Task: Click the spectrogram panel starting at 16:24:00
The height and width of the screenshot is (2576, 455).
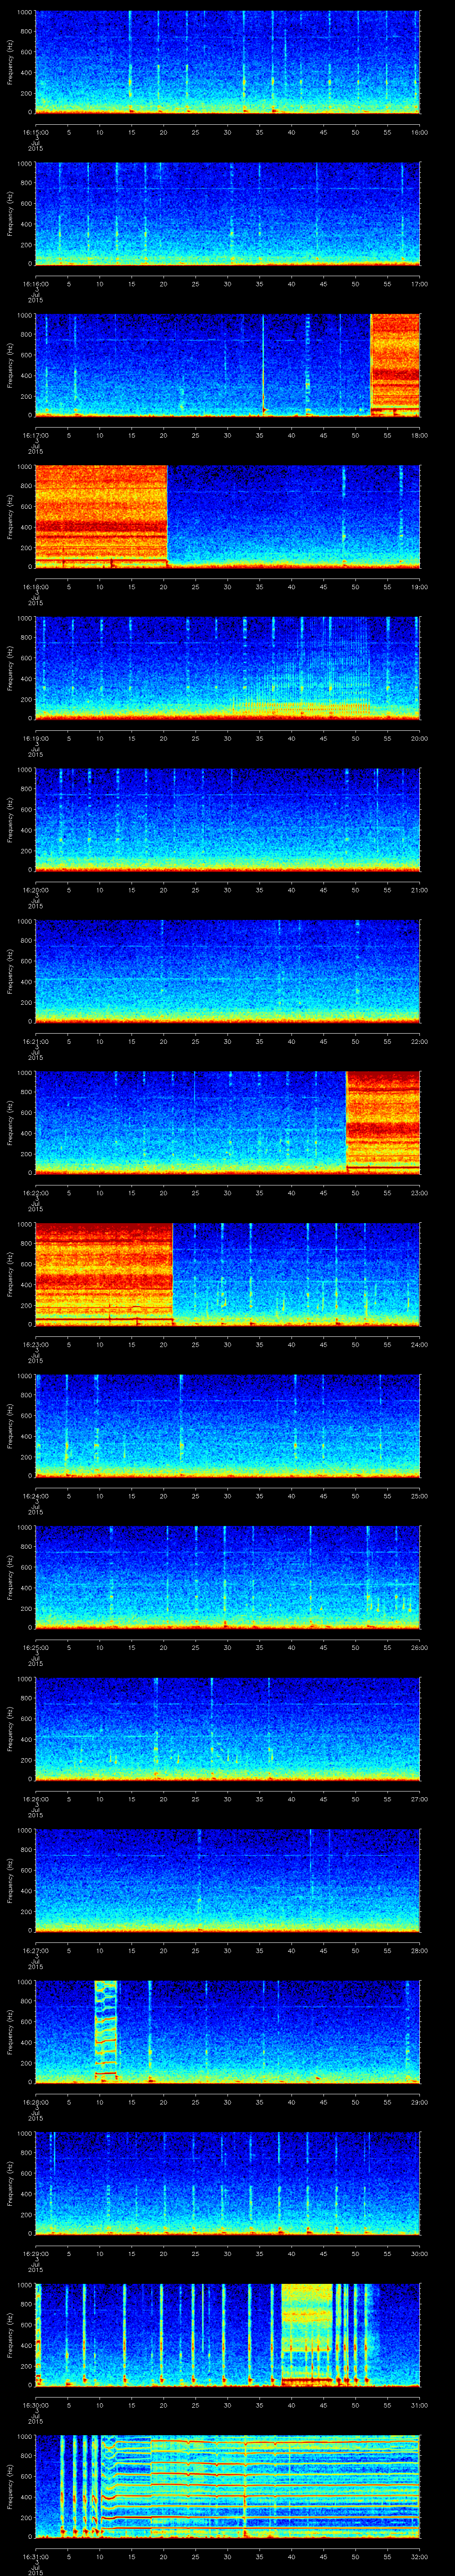Action: 227,1426
